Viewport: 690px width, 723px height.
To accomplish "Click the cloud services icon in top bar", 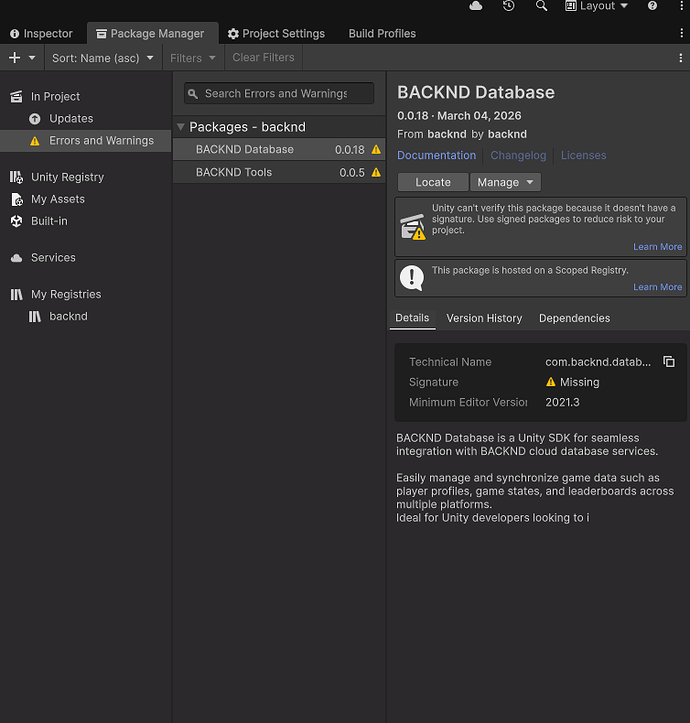I will (476, 6).
